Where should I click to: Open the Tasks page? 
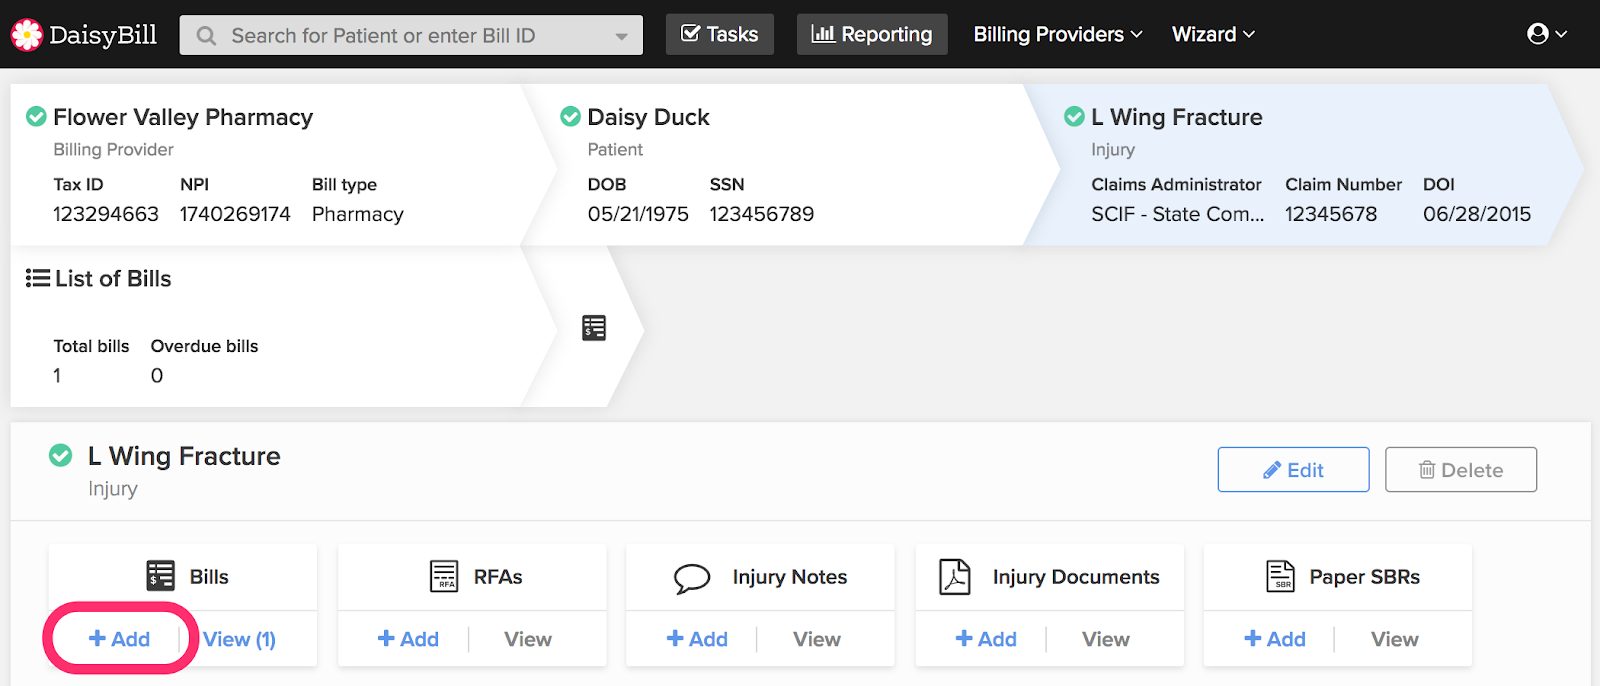720,34
